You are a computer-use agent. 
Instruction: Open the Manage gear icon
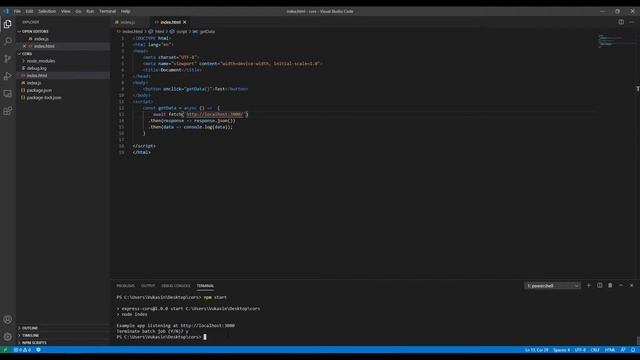click(x=7, y=337)
